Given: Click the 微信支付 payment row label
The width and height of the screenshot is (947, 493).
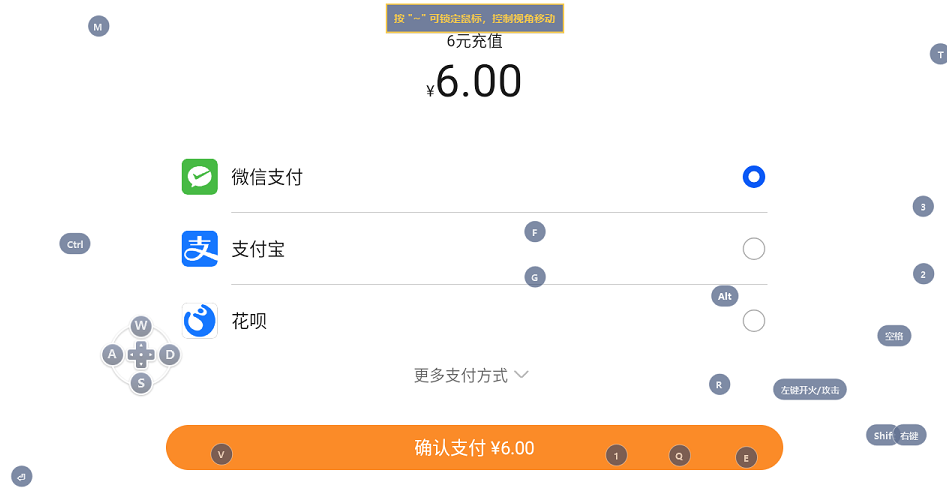Looking at the screenshot, I should 267,177.
